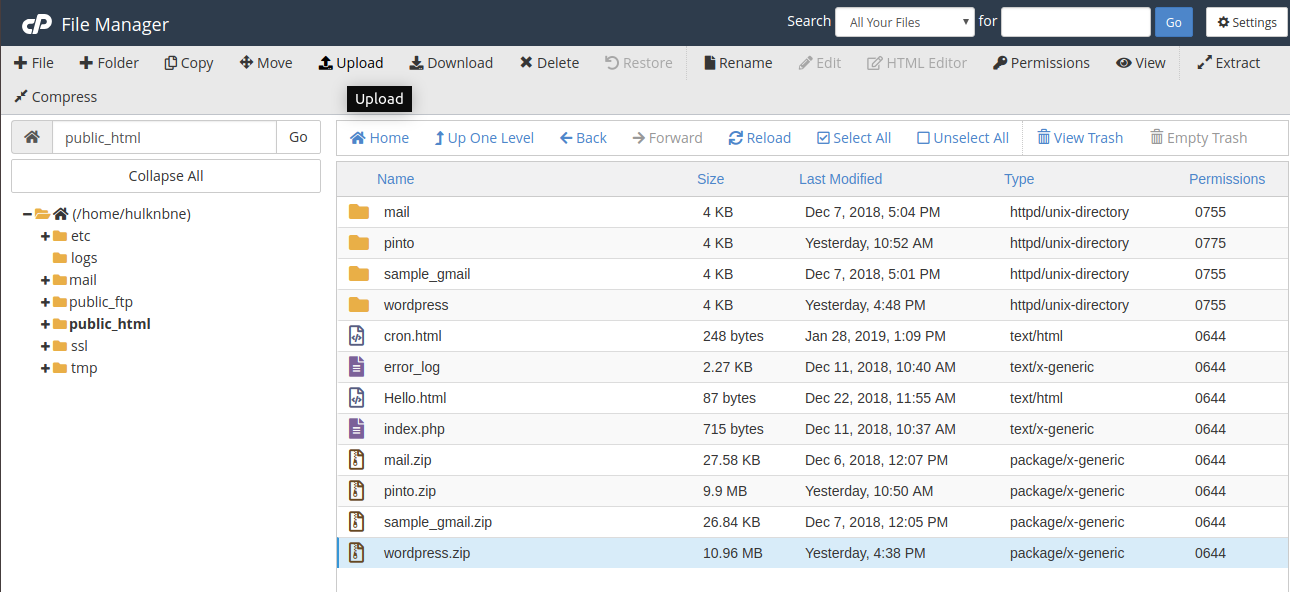This screenshot has width=1290, height=592.
Task: Collapse the /home/hulknbne root node
Action: point(27,214)
